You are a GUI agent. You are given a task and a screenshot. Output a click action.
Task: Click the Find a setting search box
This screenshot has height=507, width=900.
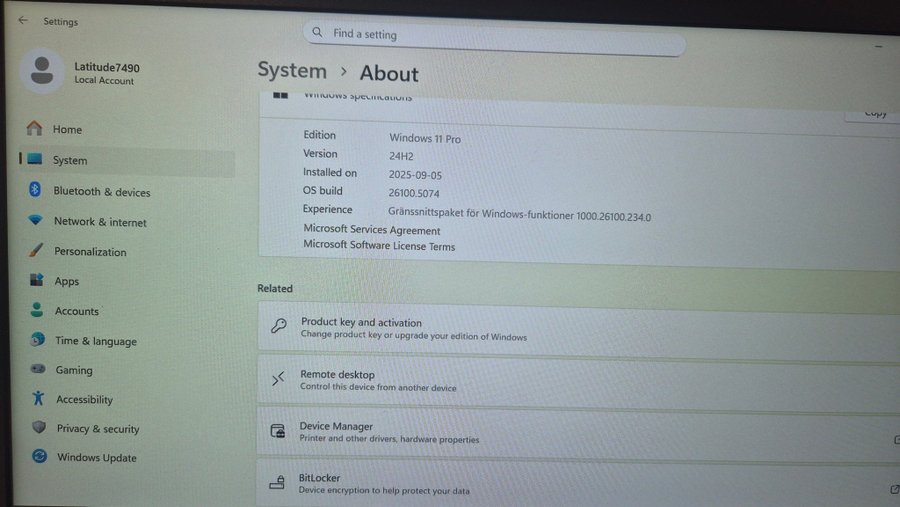[495, 35]
